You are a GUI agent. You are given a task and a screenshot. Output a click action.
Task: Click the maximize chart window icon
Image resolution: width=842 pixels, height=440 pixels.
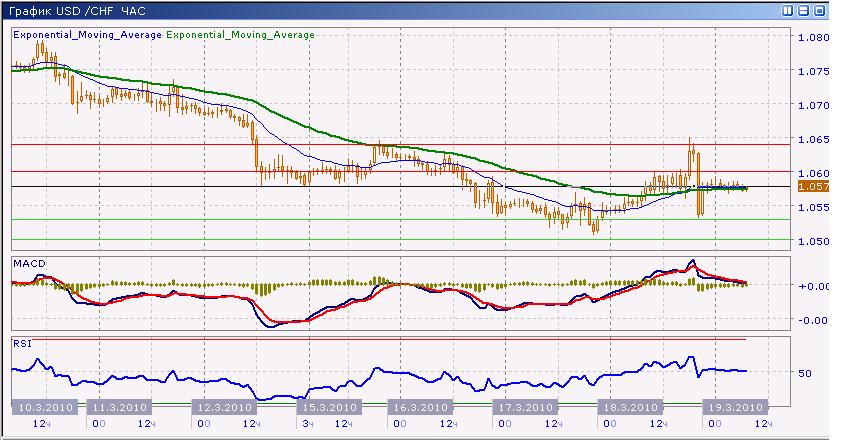click(819, 11)
